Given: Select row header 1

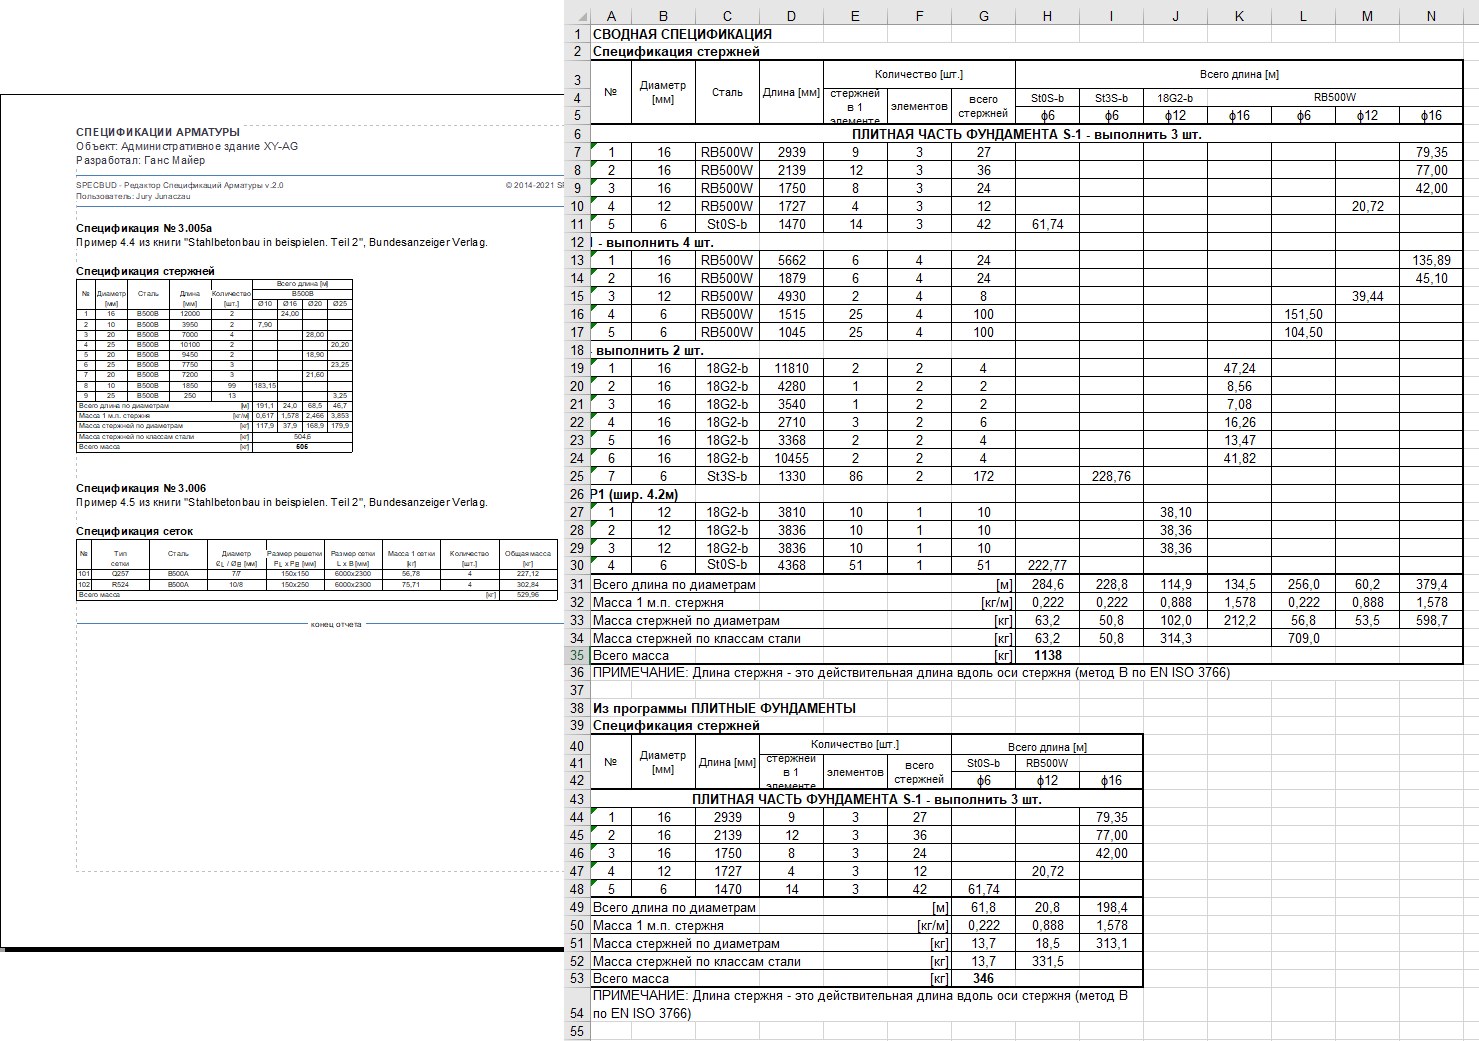Looking at the screenshot, I should (577, 34).
